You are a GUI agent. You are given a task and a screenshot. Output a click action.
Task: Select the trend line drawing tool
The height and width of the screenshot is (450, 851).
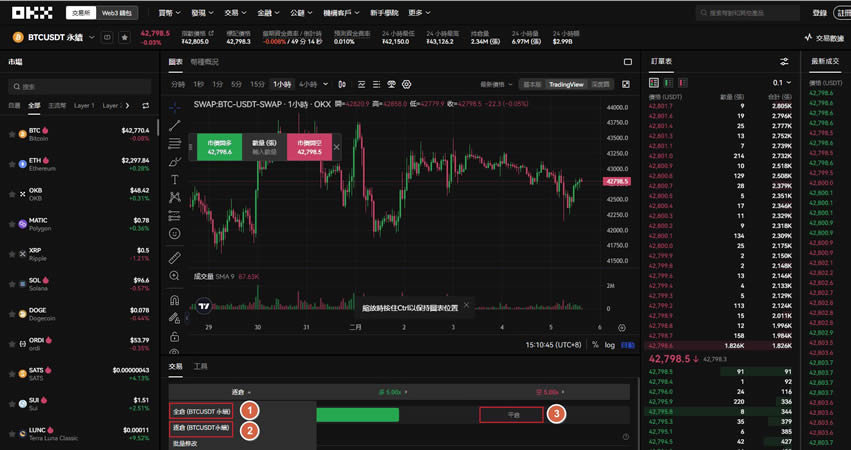click(x=175, y=126)
